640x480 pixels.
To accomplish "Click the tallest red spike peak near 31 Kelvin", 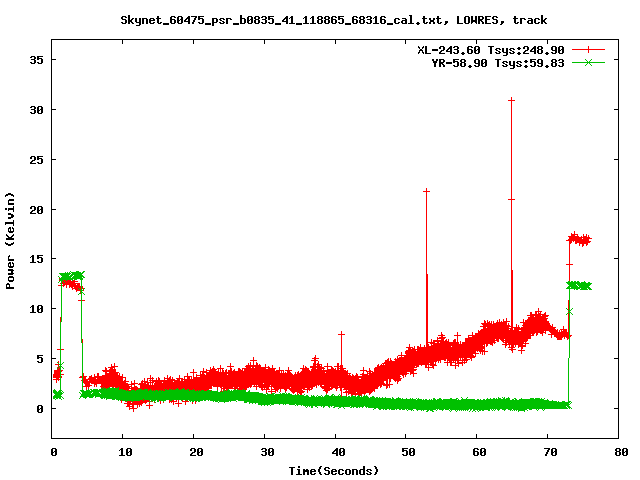I will pyautogui.click(x=511, y=100).
